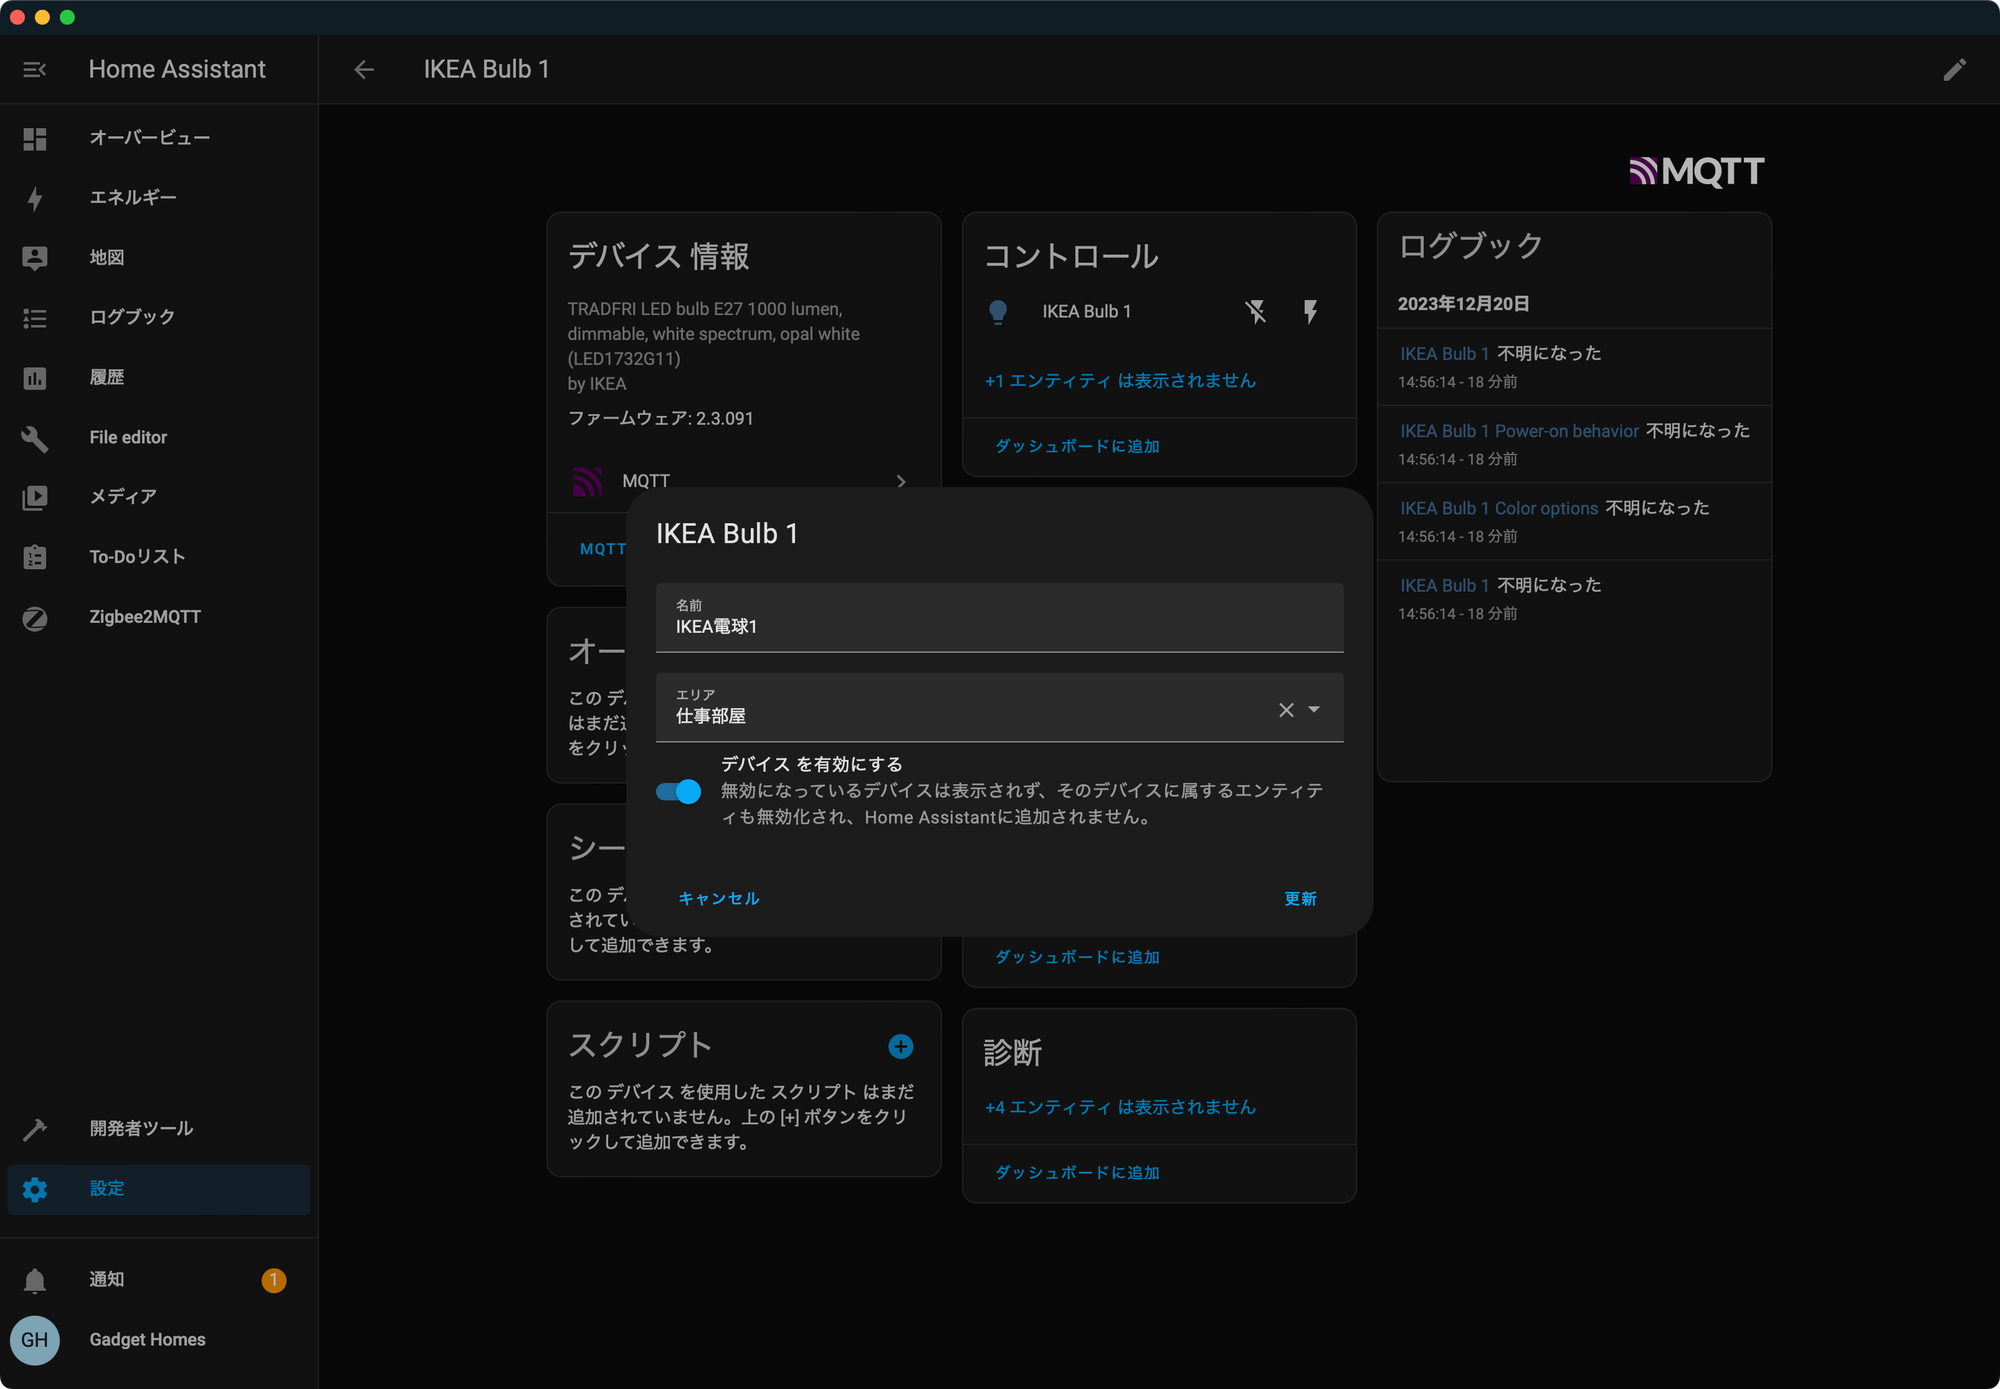The image size is (2000, 1389).
Task: Open the File editor wrench icon
Action: pos(35,438)
